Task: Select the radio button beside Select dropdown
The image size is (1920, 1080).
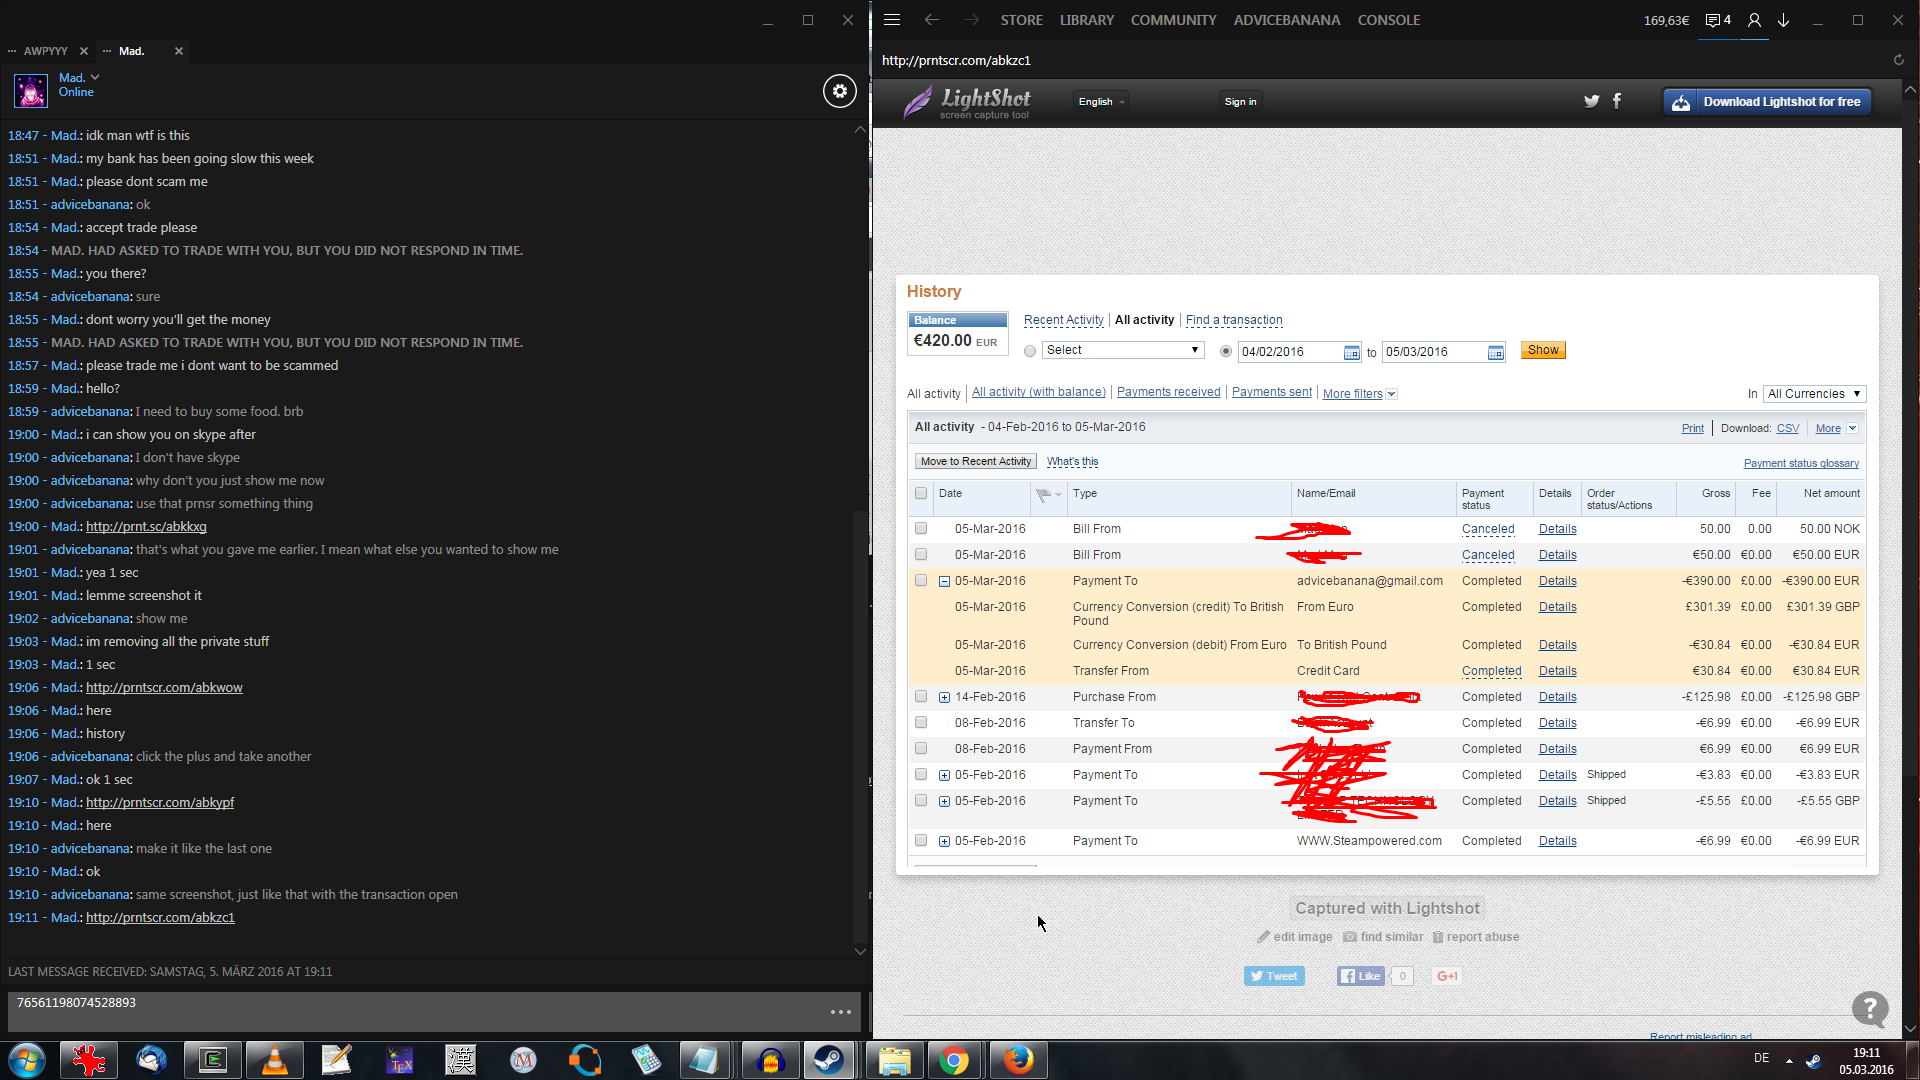Action: (x=1030, y=351)
